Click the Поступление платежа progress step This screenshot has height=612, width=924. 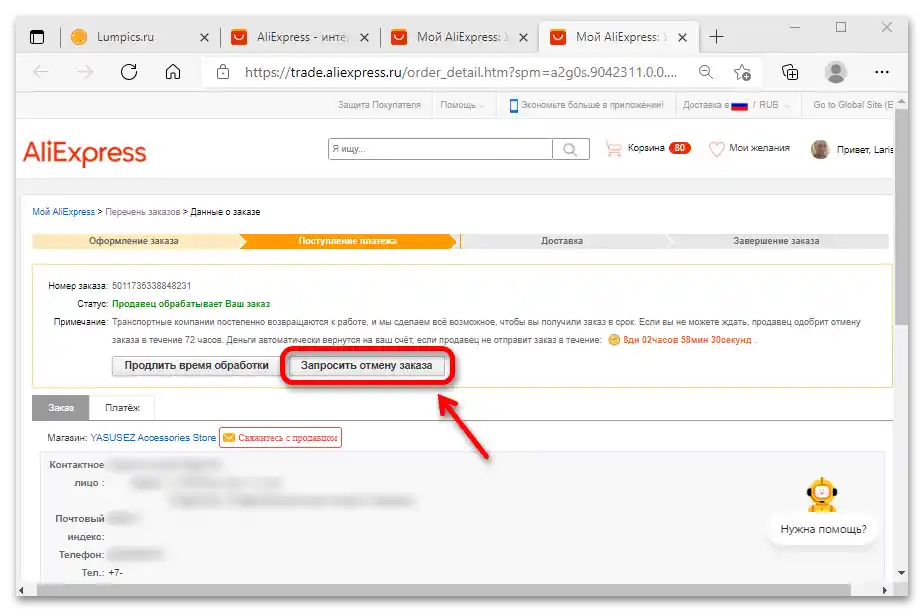click(x=348, y=241)
